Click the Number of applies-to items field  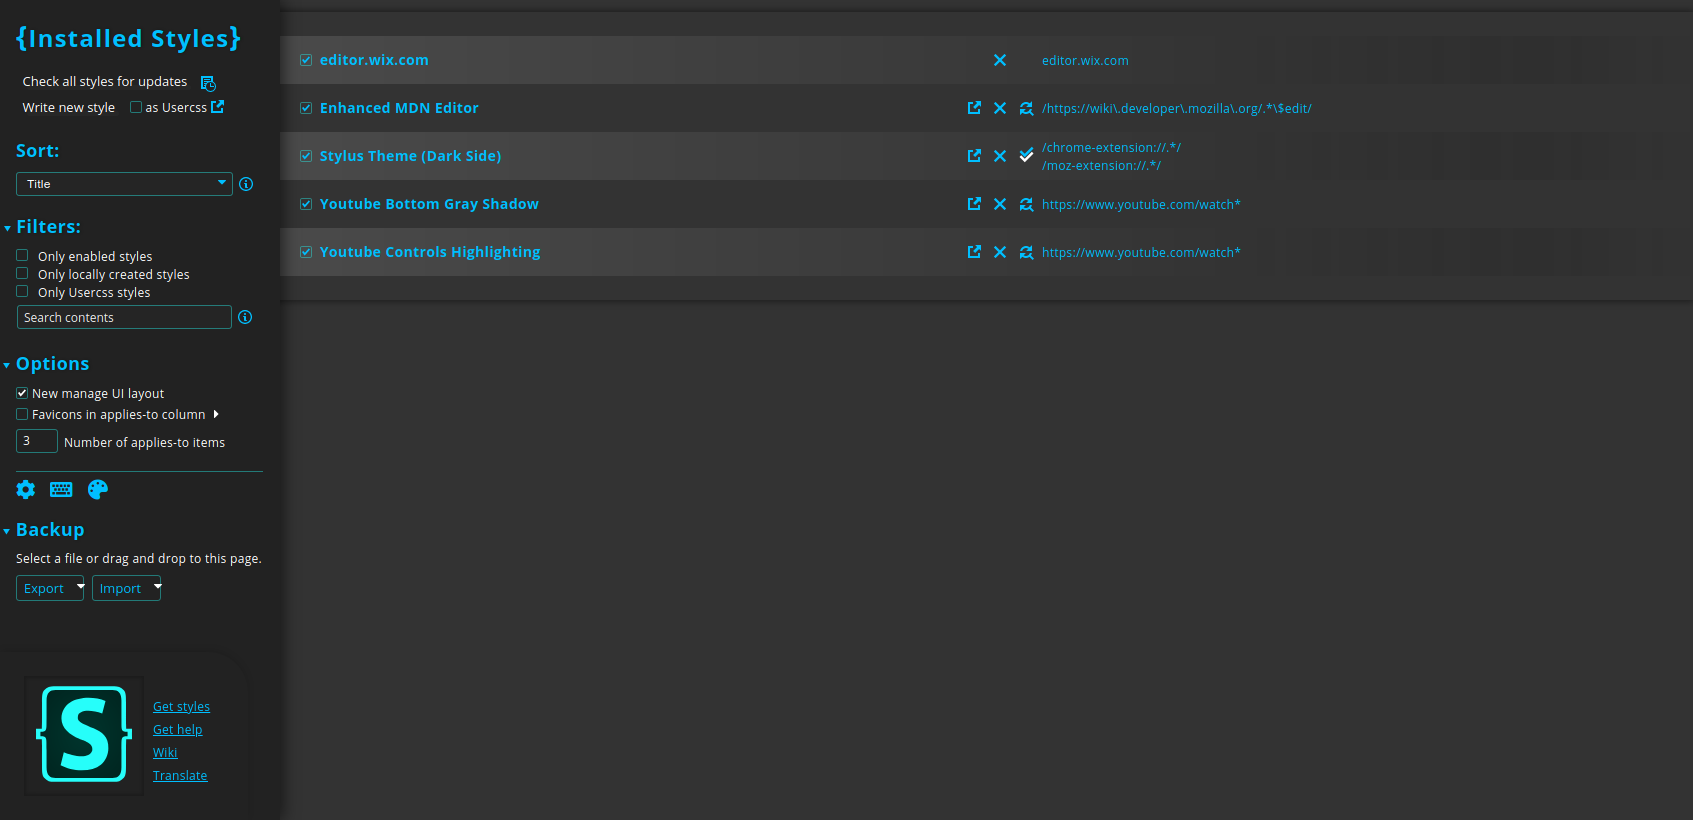tap(37, 441)
